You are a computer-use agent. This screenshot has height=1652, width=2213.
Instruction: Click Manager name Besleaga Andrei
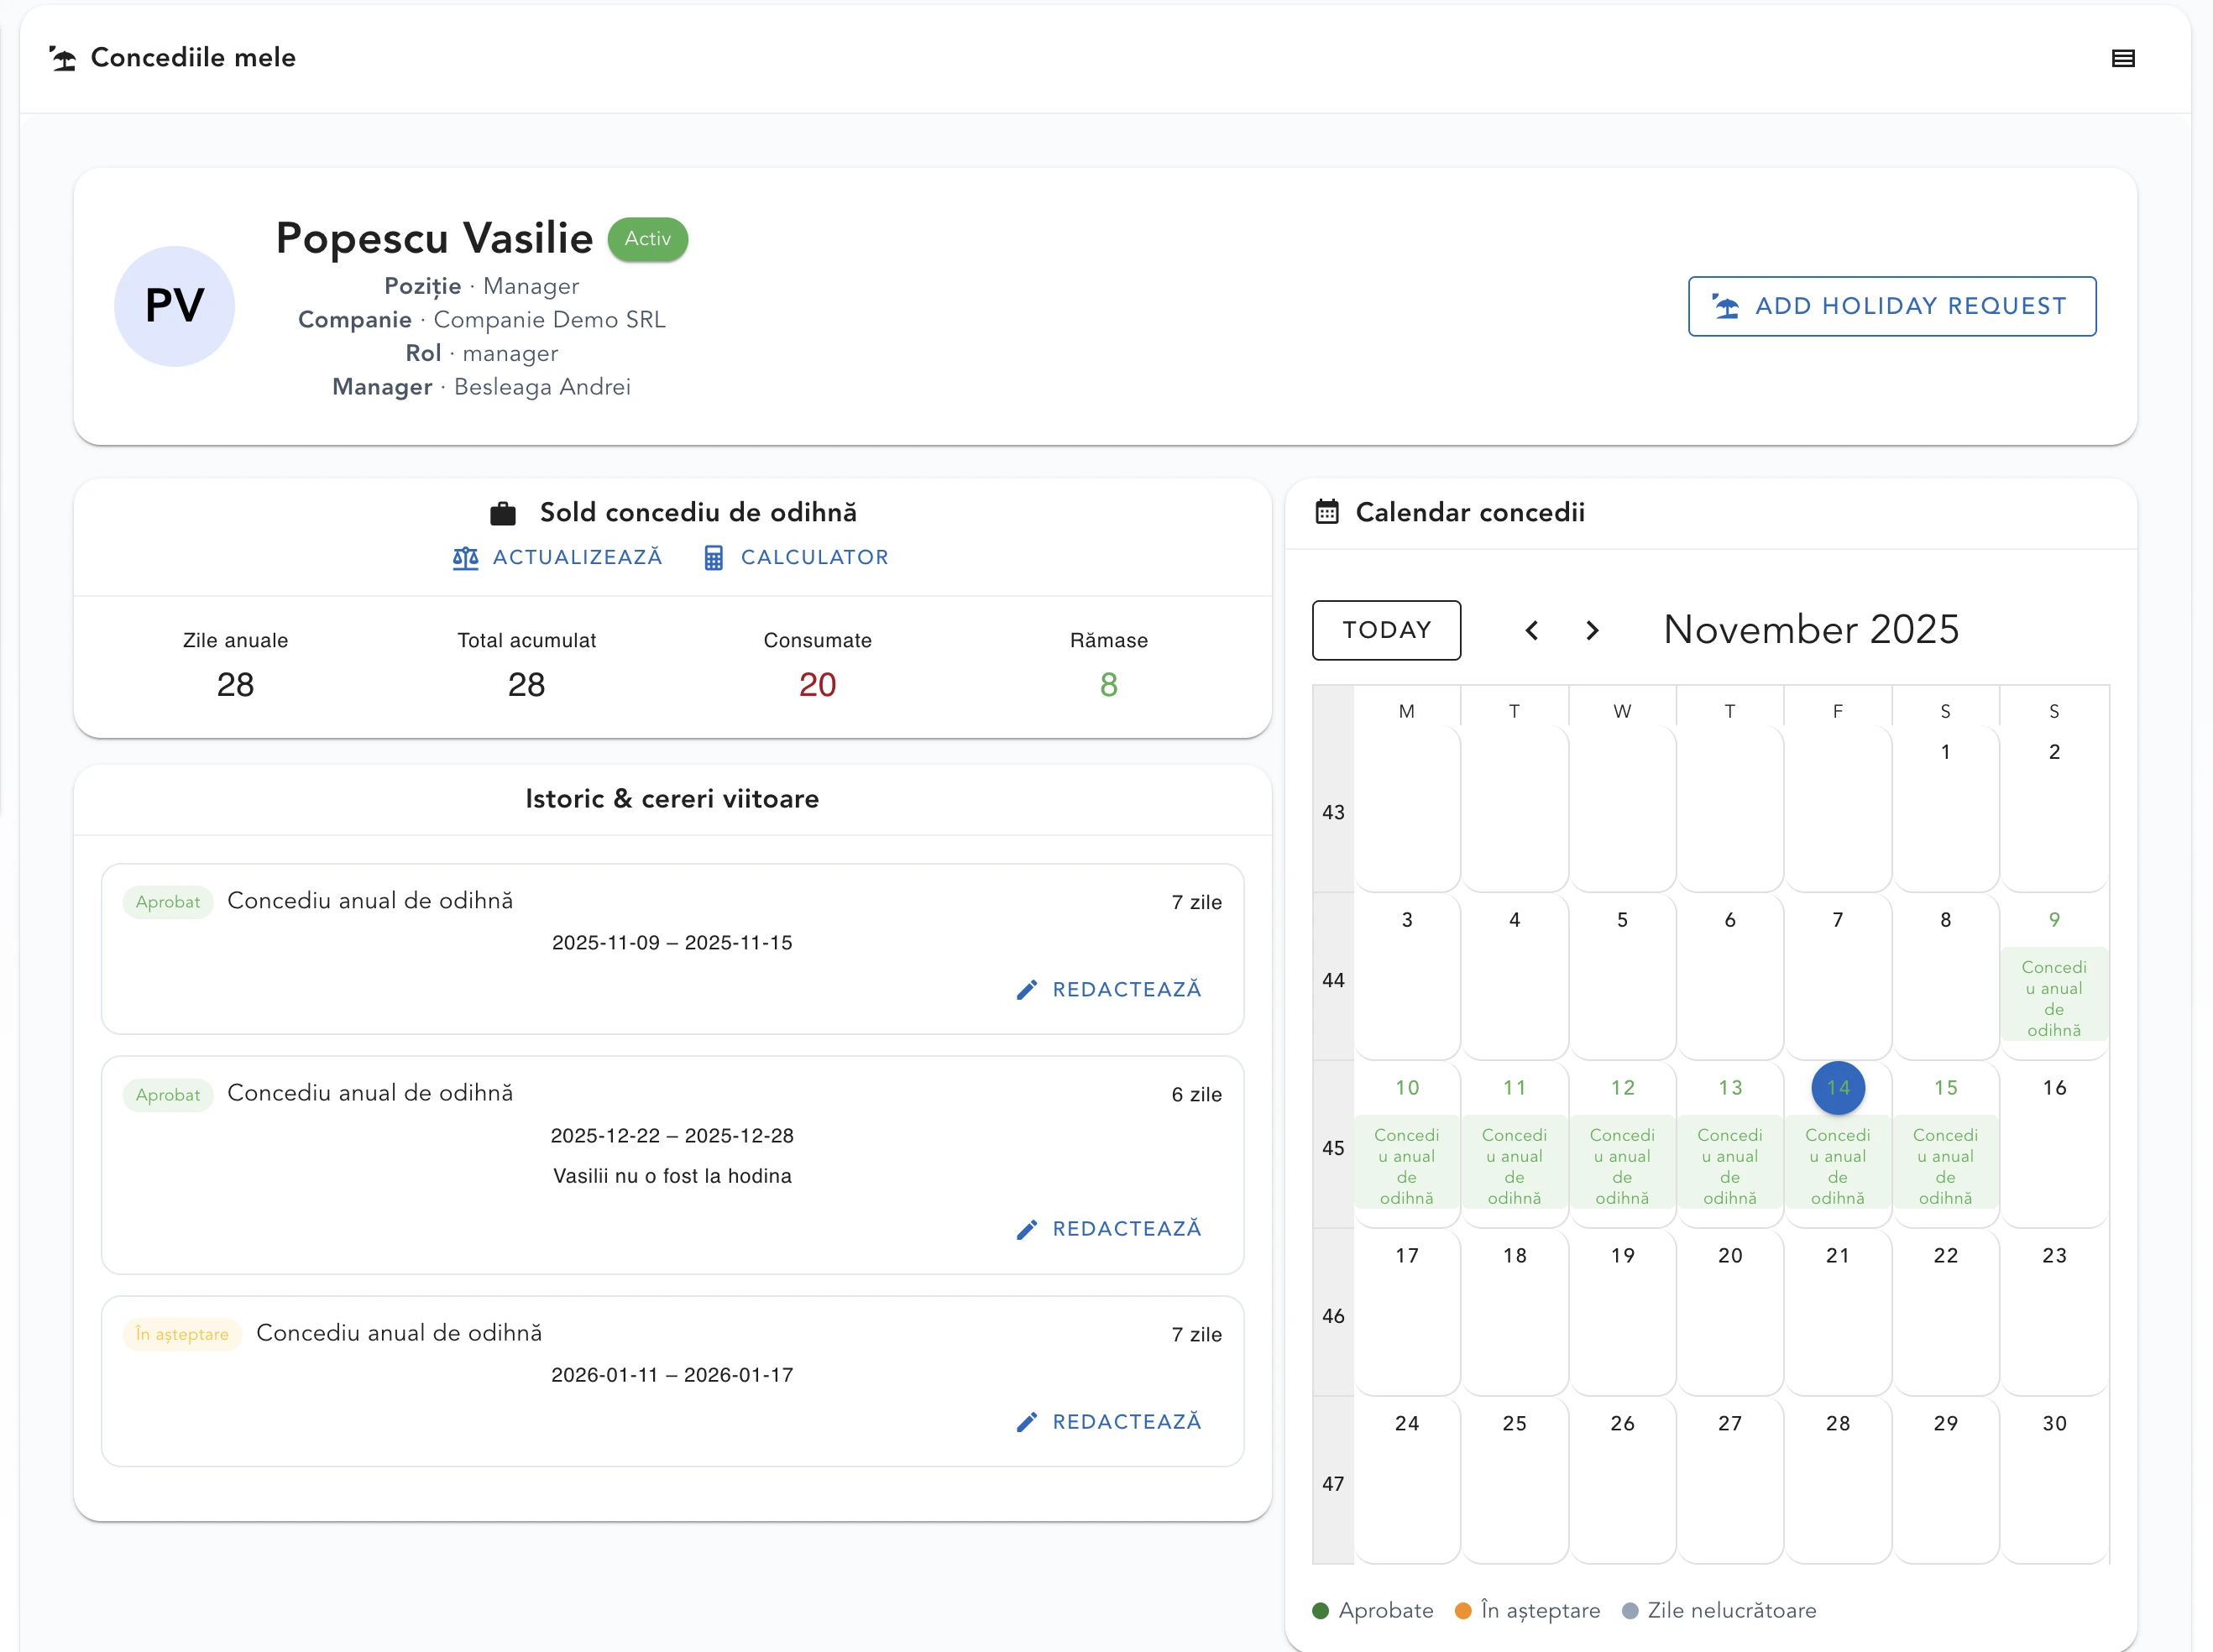pos(542,387)
